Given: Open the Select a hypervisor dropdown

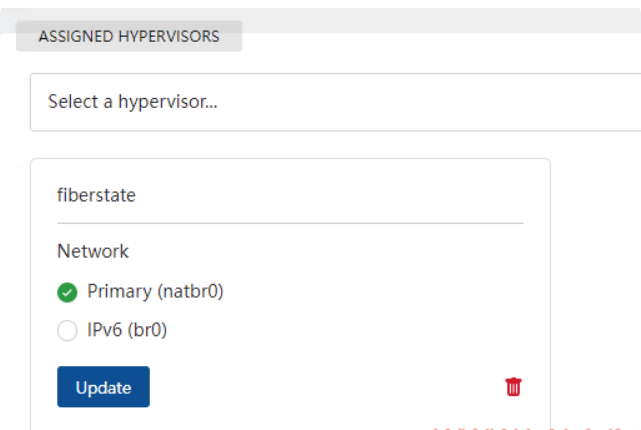Looking at the screenshot, I should point(335,102).
